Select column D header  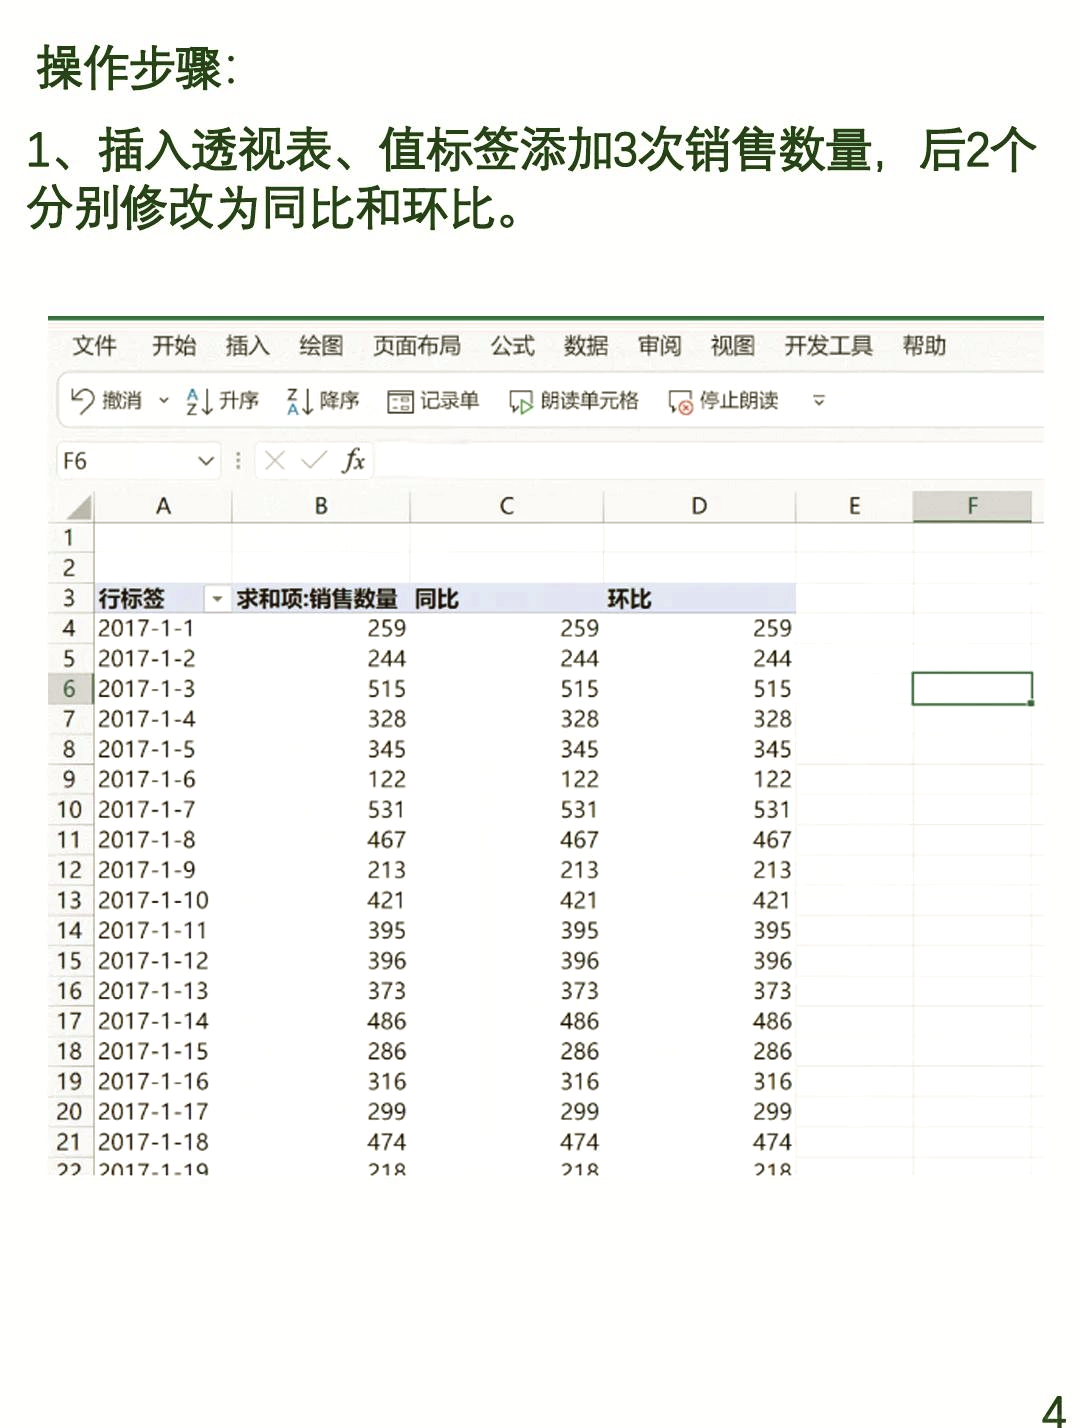pyautogui.click(x=699, y=506)
